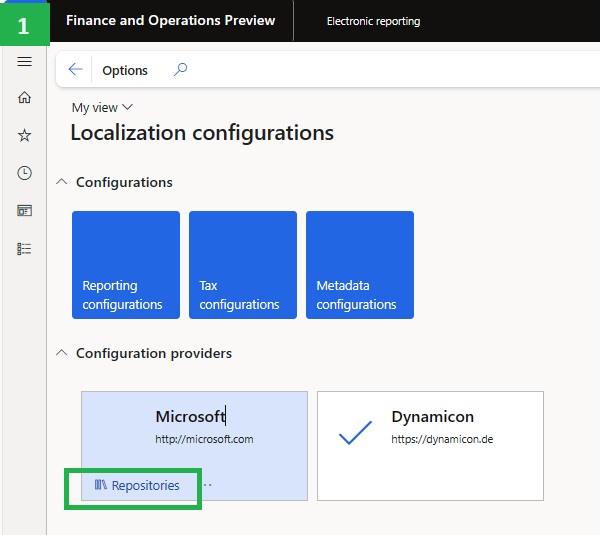Open the Metadata configurations tile
This screenshot has width=600, height=535.
click(360, 265)
